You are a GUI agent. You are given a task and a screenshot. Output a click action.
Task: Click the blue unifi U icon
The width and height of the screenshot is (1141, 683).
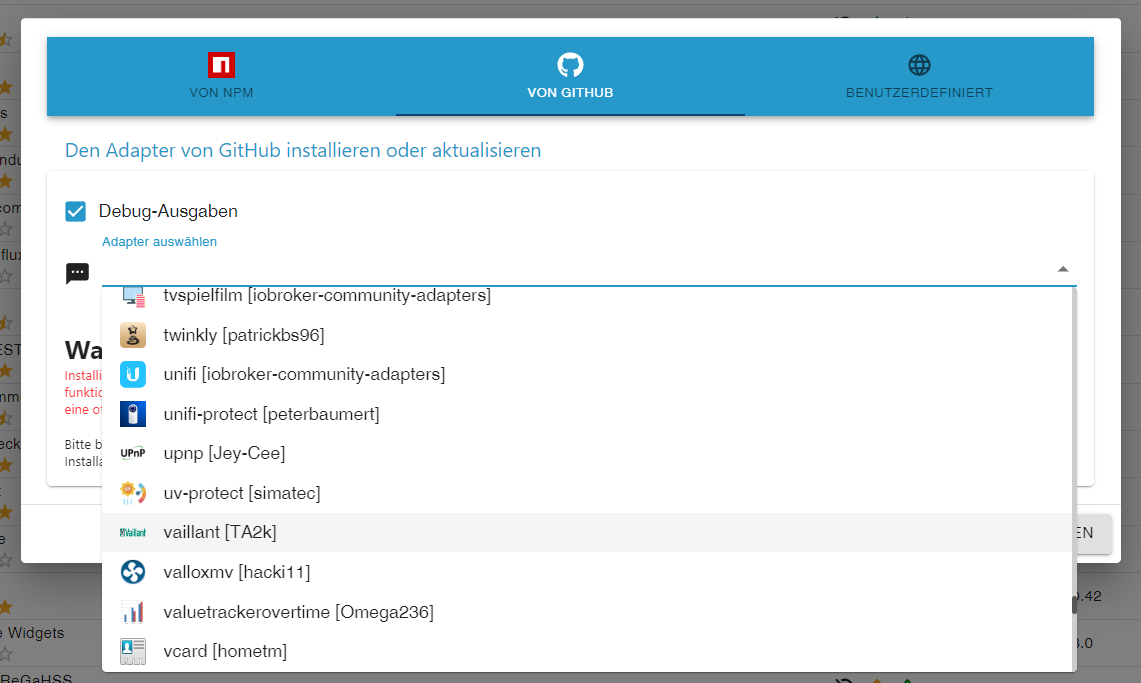133,375
